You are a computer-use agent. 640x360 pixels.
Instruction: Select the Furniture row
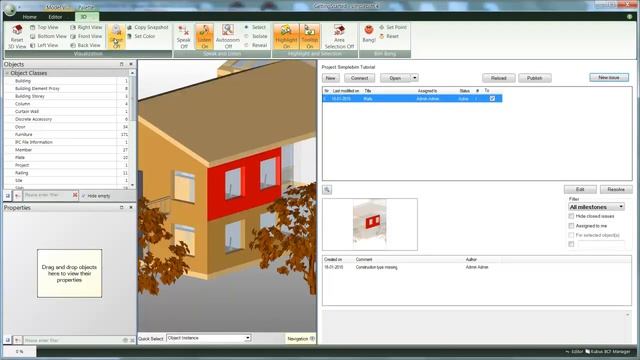click(x=66, y=134)
